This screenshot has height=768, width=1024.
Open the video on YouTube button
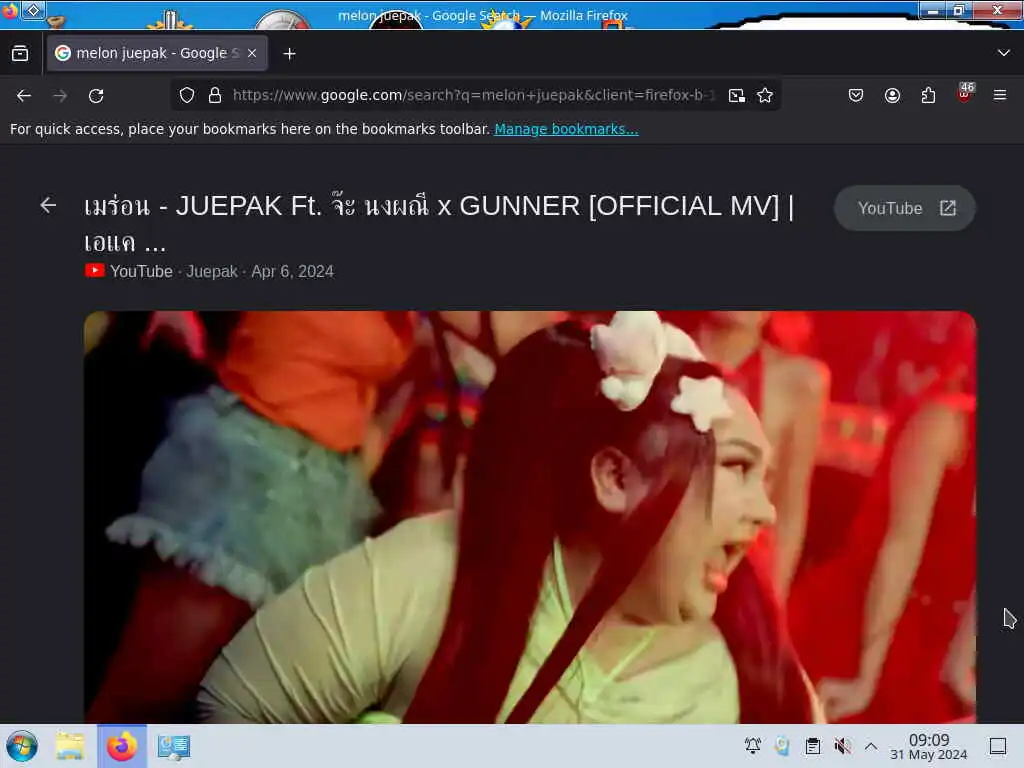coord(905,208)
